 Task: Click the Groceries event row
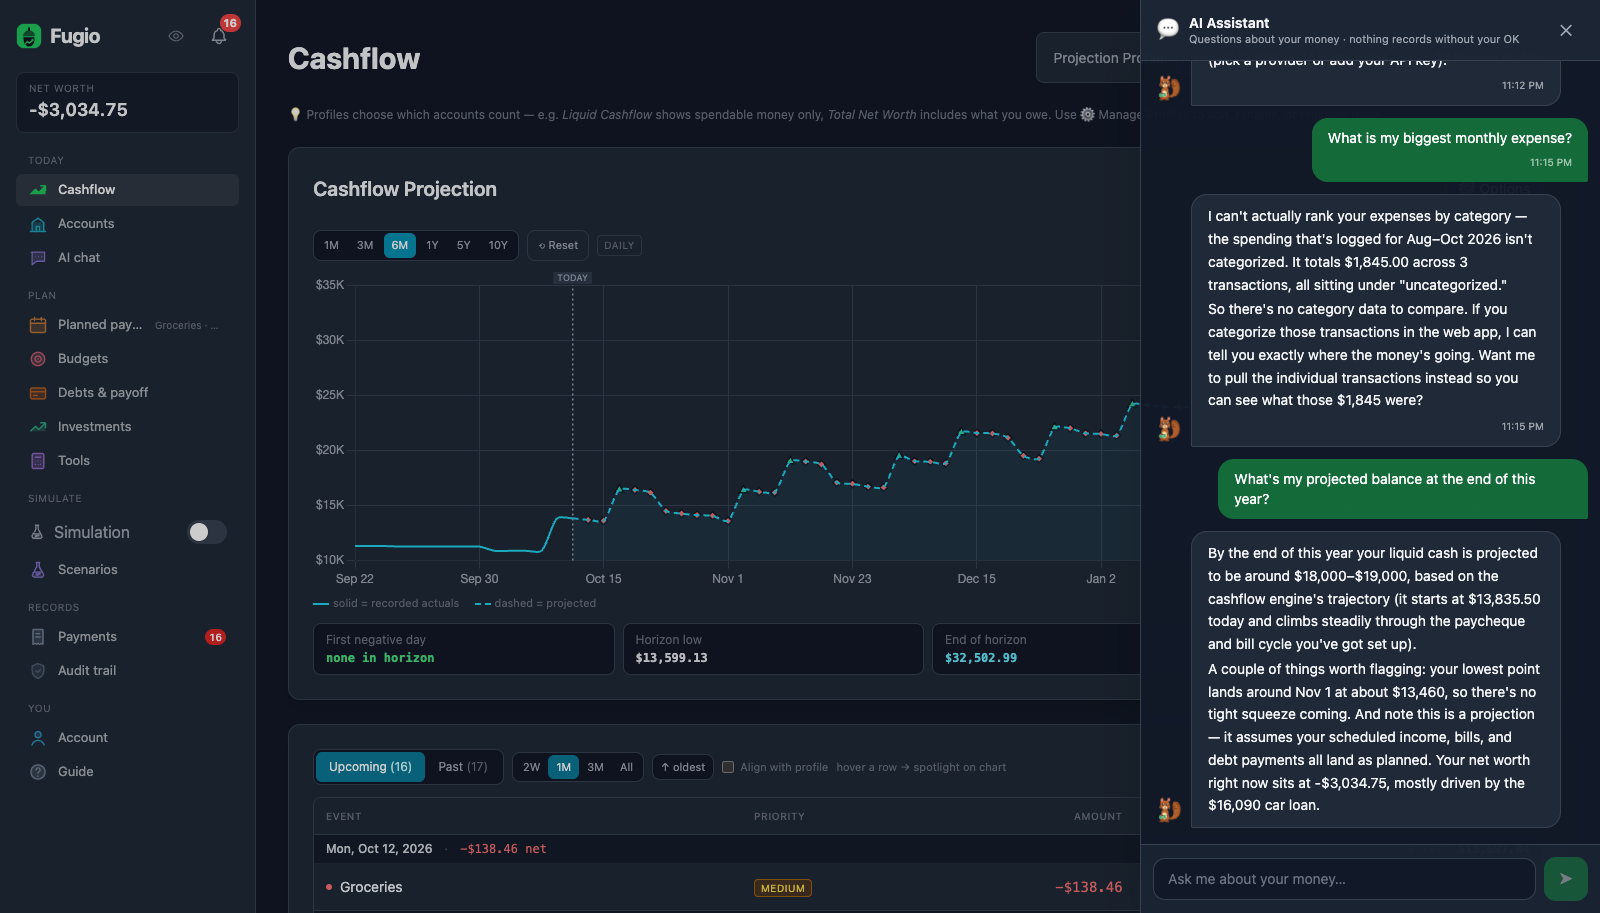click(727, 887)
